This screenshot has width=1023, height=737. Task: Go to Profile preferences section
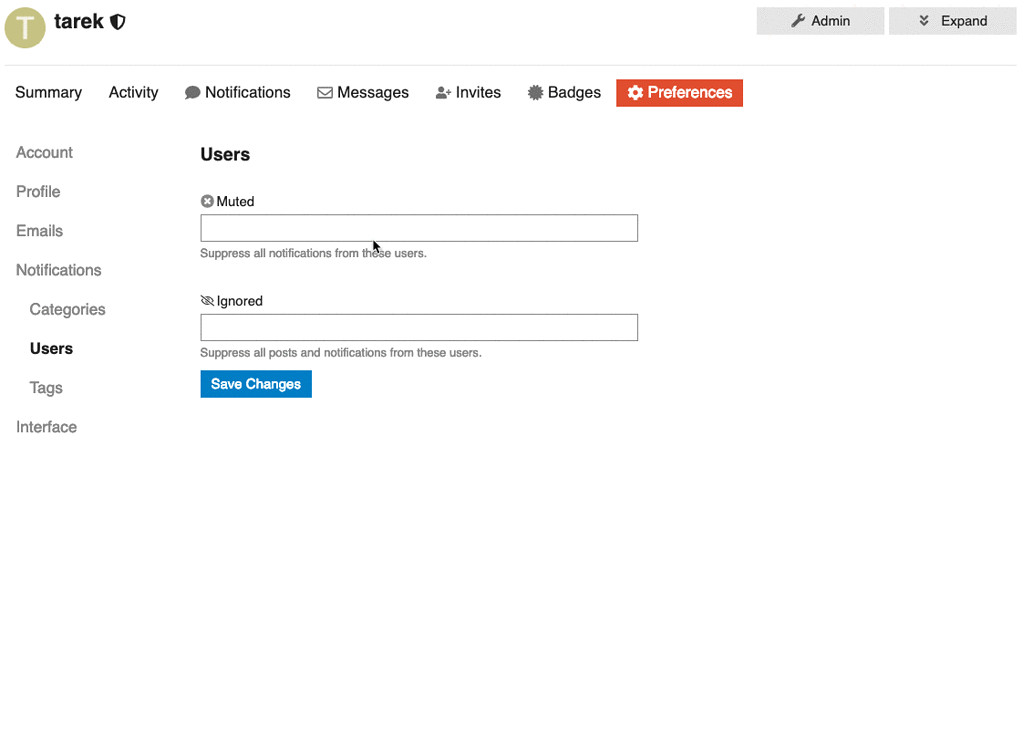click(x=38, y=192)
